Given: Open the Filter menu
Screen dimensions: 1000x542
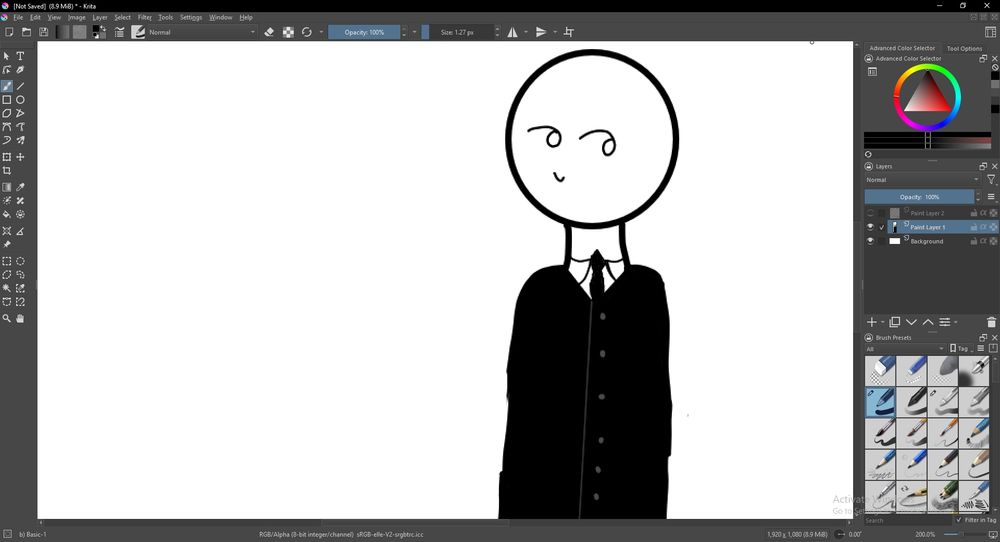Looking at the screenshot, I should tap(145, 17).
